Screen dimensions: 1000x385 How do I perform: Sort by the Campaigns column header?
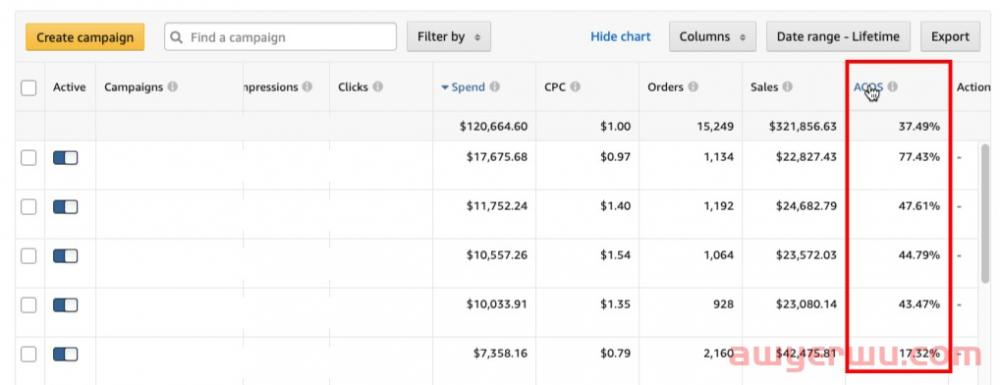(x=133, y=87)
